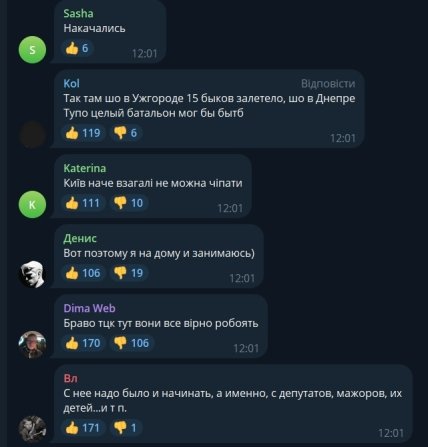Open Денис's statue profile picture
The height and width of the screenshot is (447, 428).
[x=32, y=274]
